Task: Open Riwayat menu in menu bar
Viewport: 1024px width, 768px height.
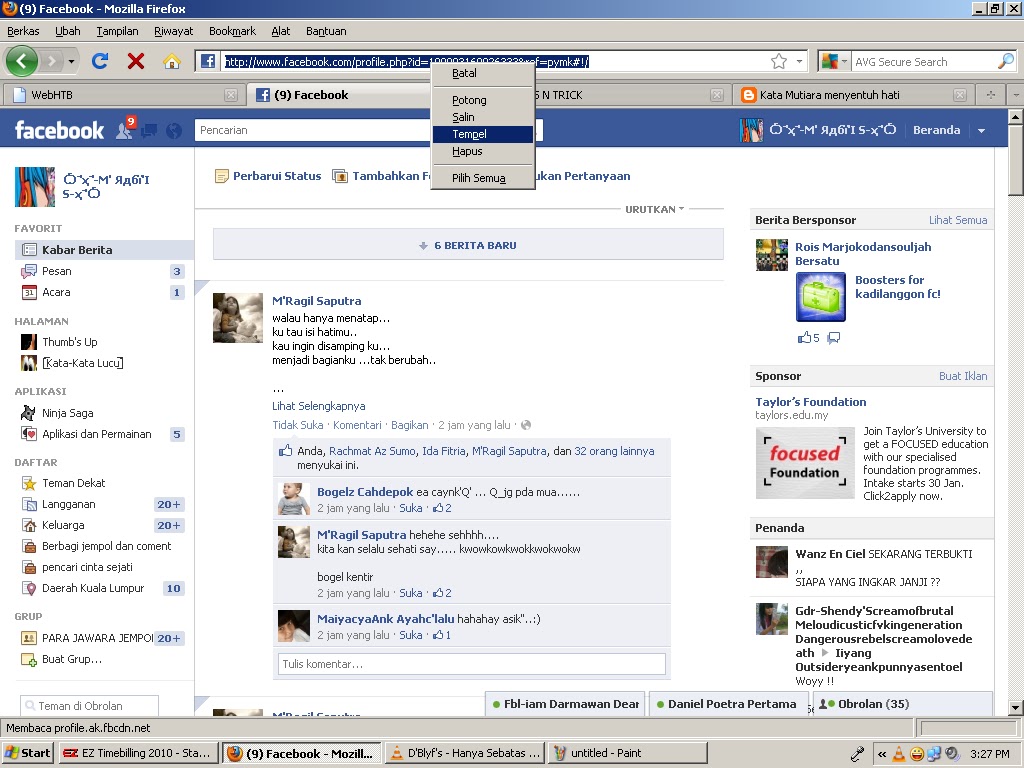Action: [x=173, y=31]
